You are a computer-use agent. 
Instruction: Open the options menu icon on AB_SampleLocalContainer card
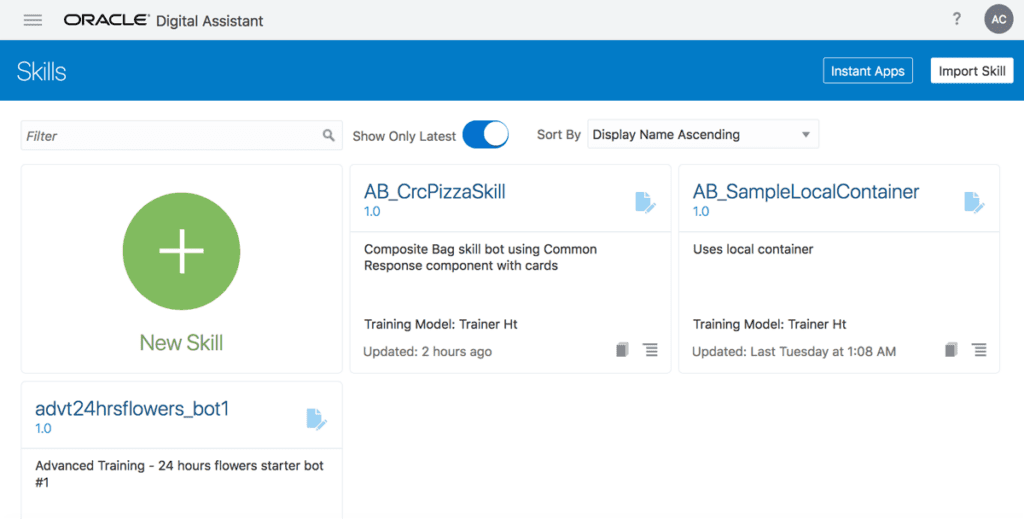point(980,350)
